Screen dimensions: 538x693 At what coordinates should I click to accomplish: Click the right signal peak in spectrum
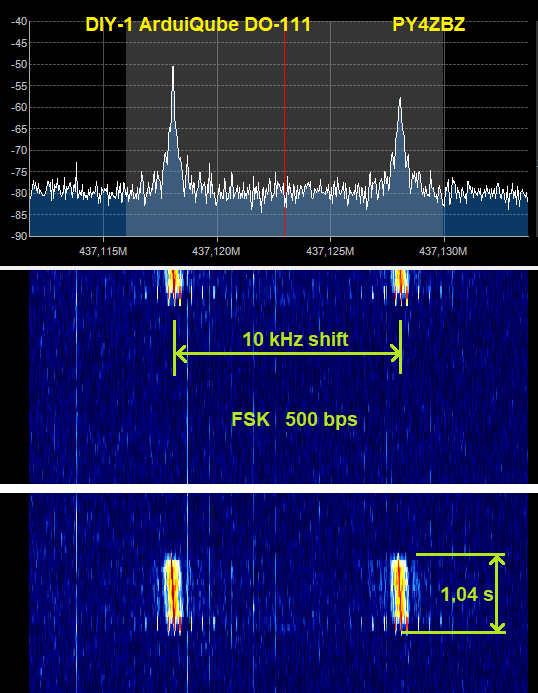pos(400,146)
